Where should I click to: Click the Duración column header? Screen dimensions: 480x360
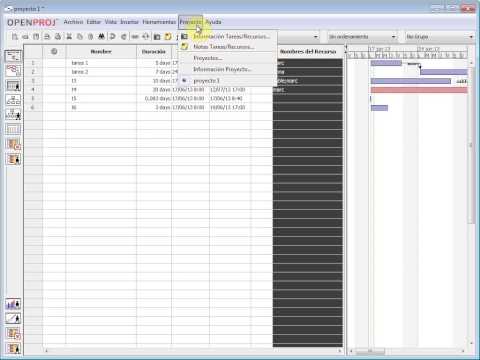(x=154, y=52)
